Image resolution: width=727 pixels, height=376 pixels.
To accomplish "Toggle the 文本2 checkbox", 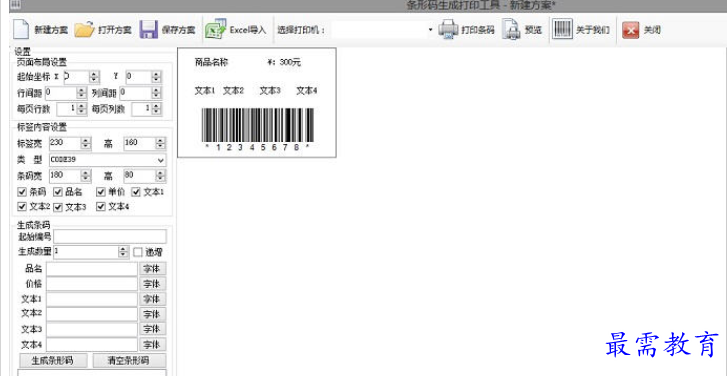I will (21, 207).
